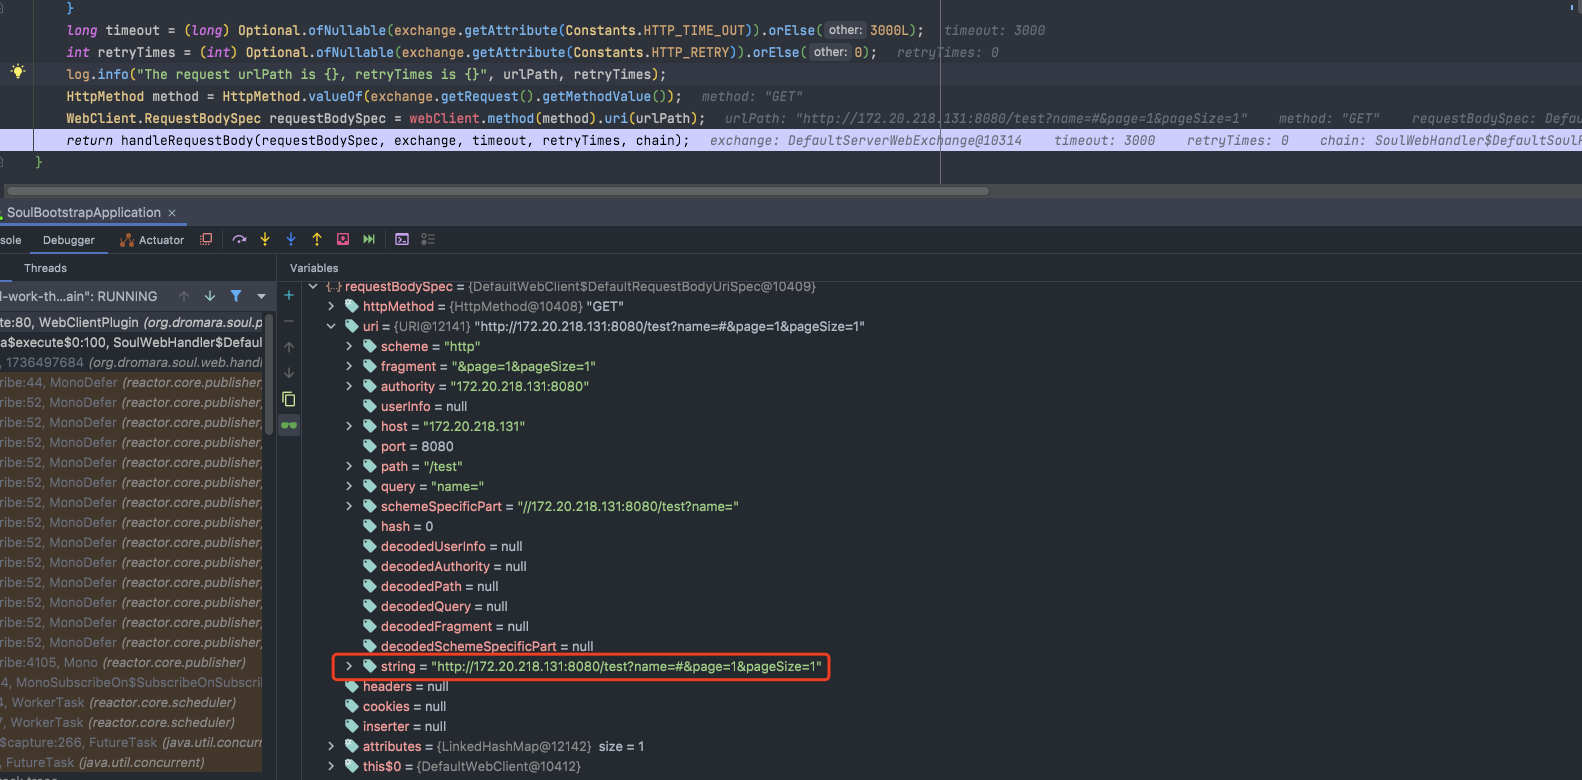Image resolution: width=1582 pixels, height=780 pixels.
Task: Expand the attributes variable node
Action: [331, 746]
